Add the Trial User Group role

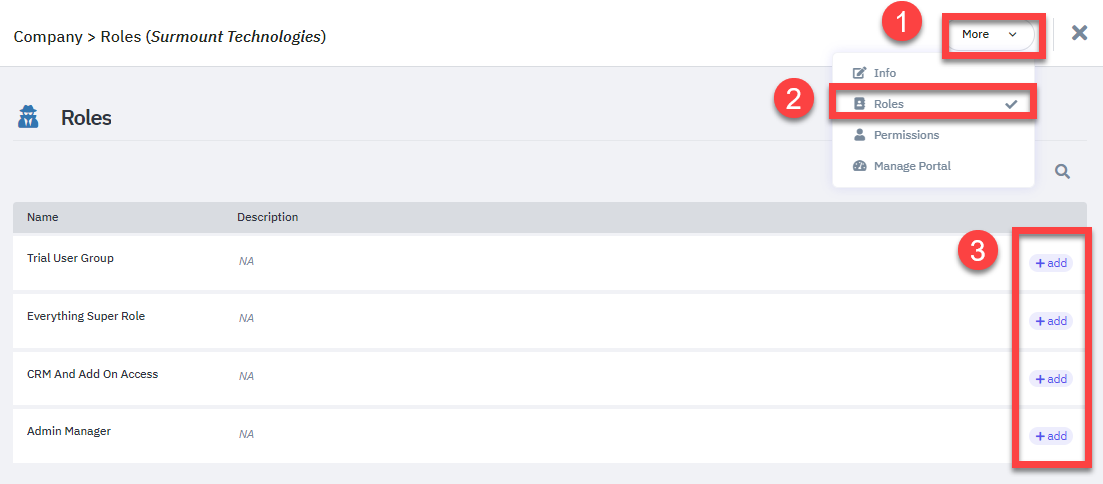pos(1051,263)
